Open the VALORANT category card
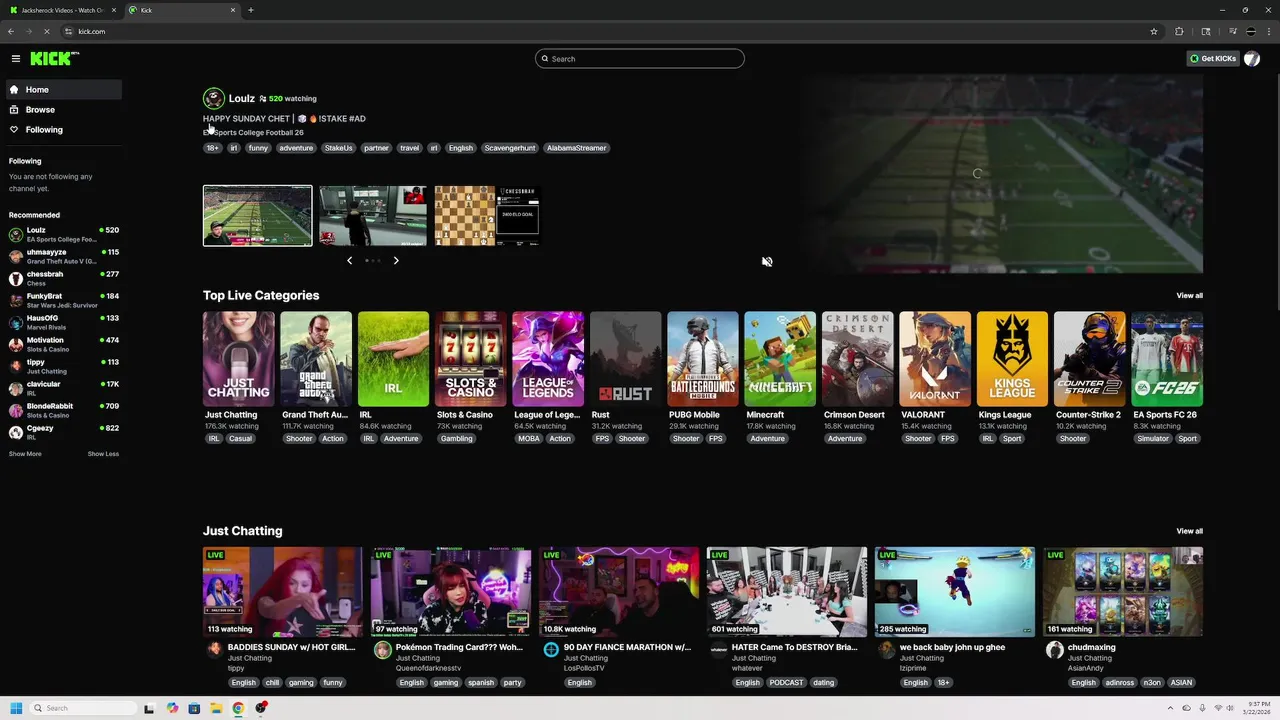1280x720 pixels. (x=935, y=359)
